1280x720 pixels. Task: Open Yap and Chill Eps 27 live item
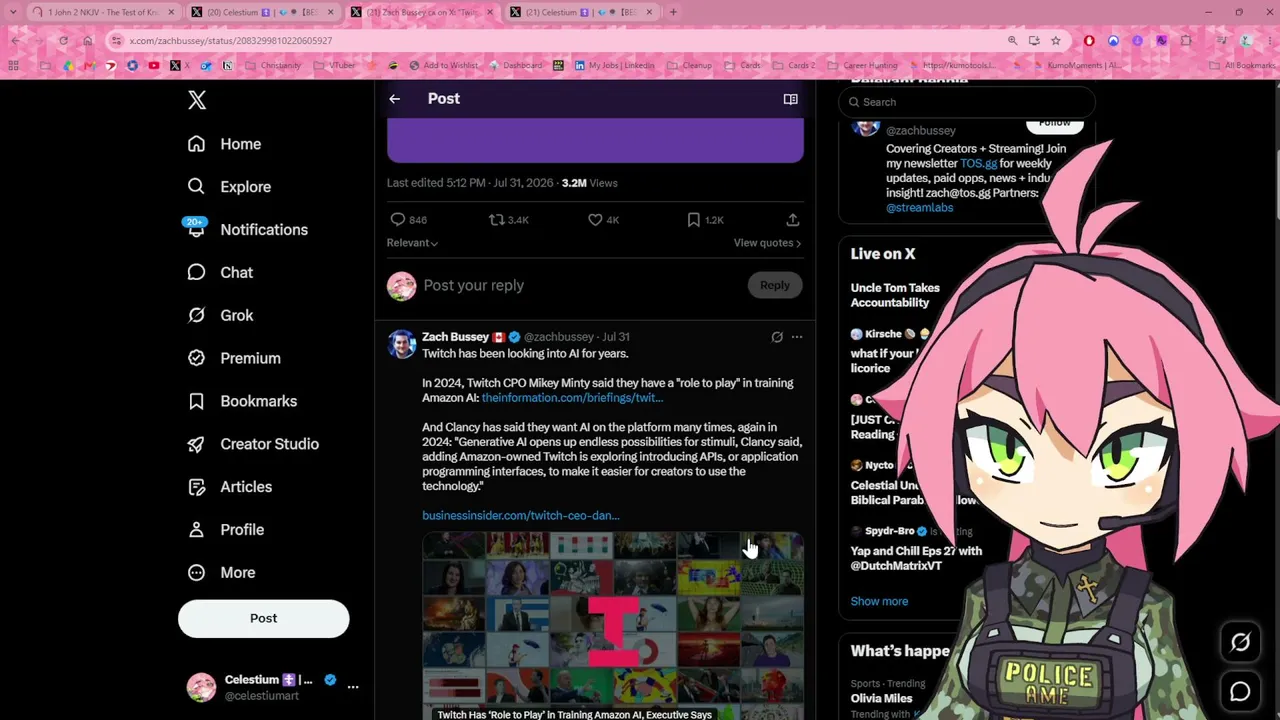[x=916, y=558]
